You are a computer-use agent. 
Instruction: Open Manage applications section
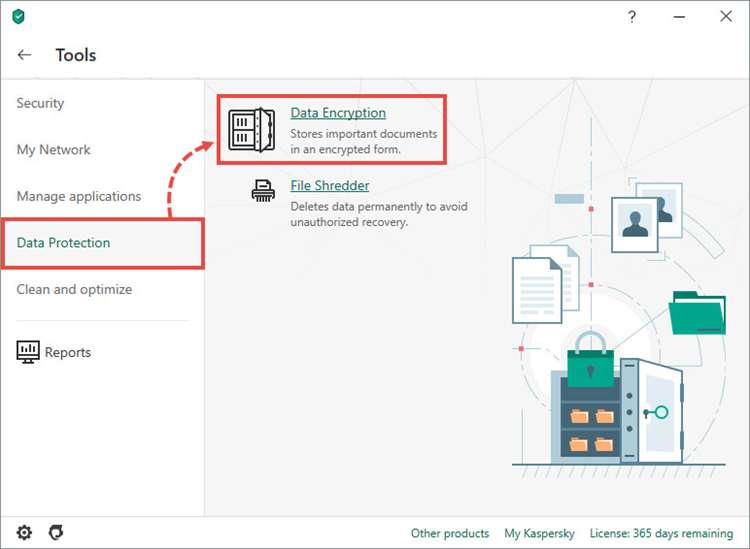pos(79,196)
